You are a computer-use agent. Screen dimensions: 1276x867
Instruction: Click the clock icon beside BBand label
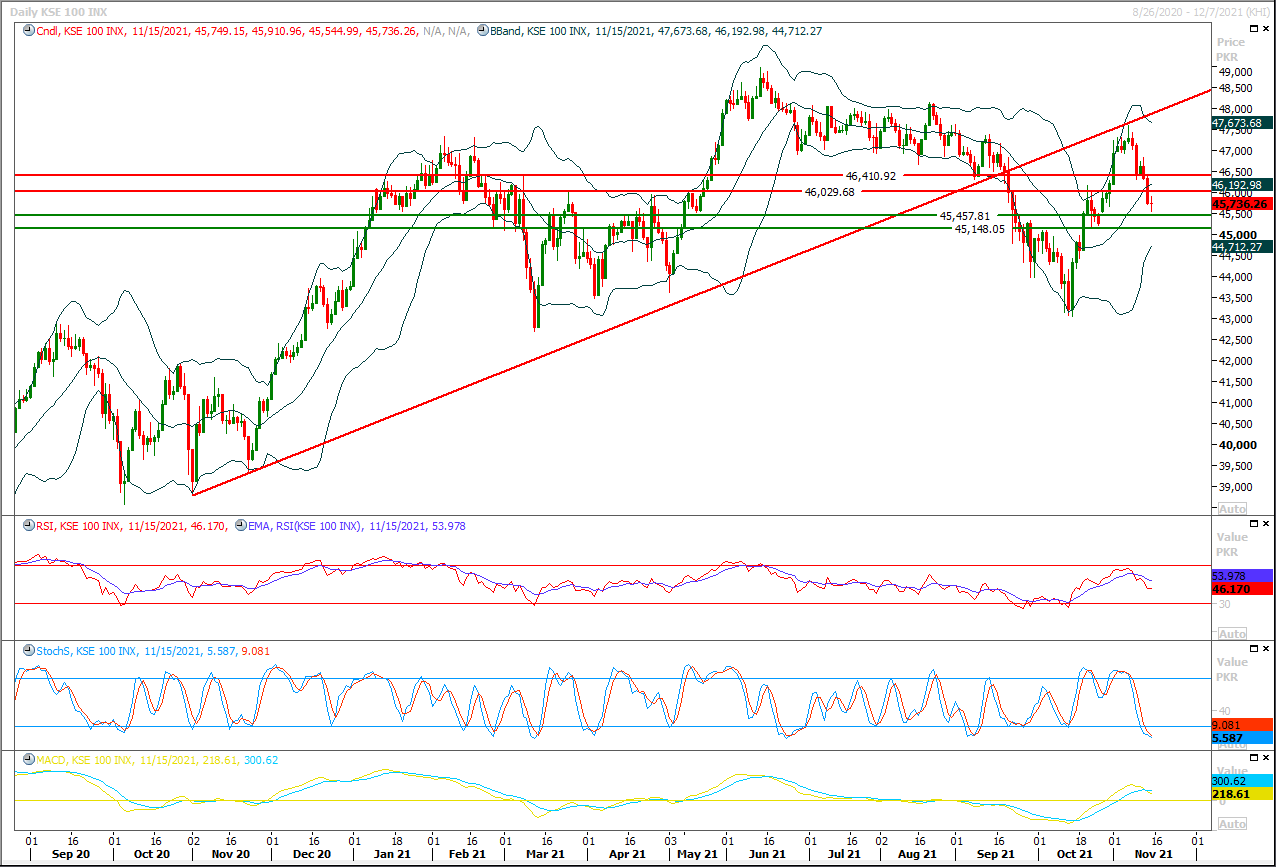[x=483, y=31]
